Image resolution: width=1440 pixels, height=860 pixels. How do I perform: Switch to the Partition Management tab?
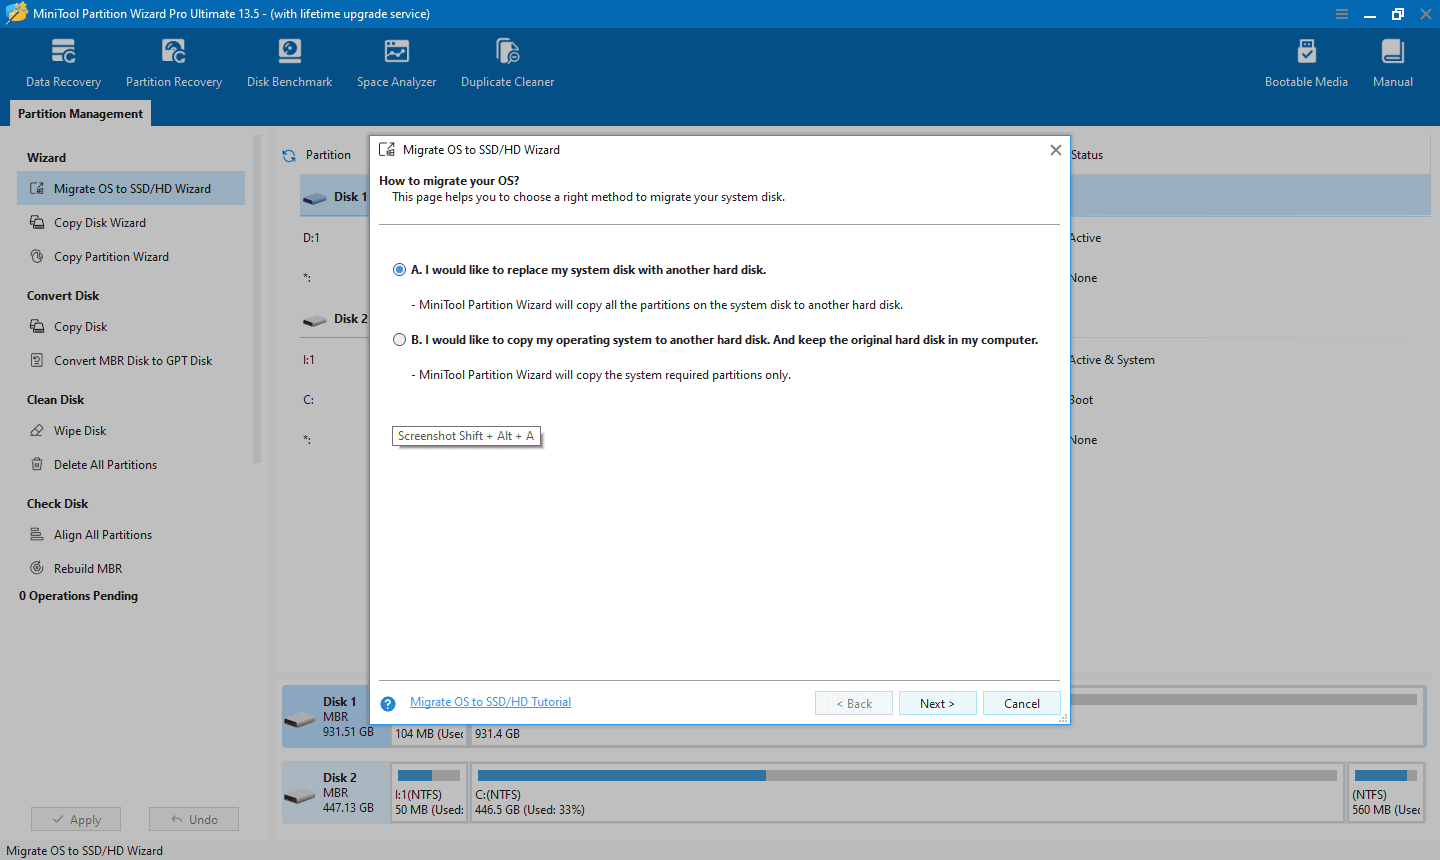80,113
